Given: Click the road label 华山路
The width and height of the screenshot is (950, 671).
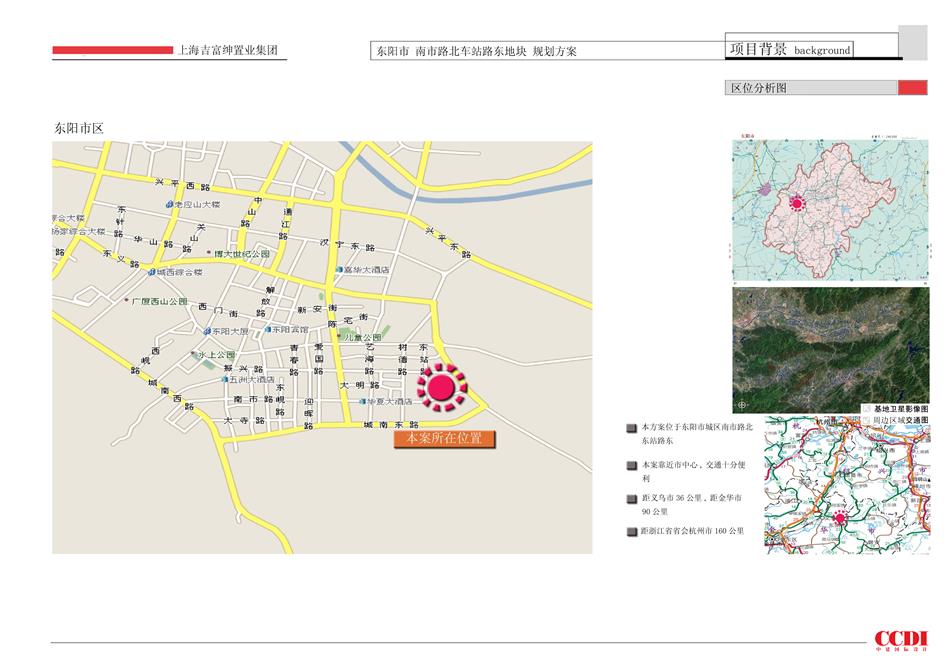Looking at the screenshot, I should [x=154, y=242].
